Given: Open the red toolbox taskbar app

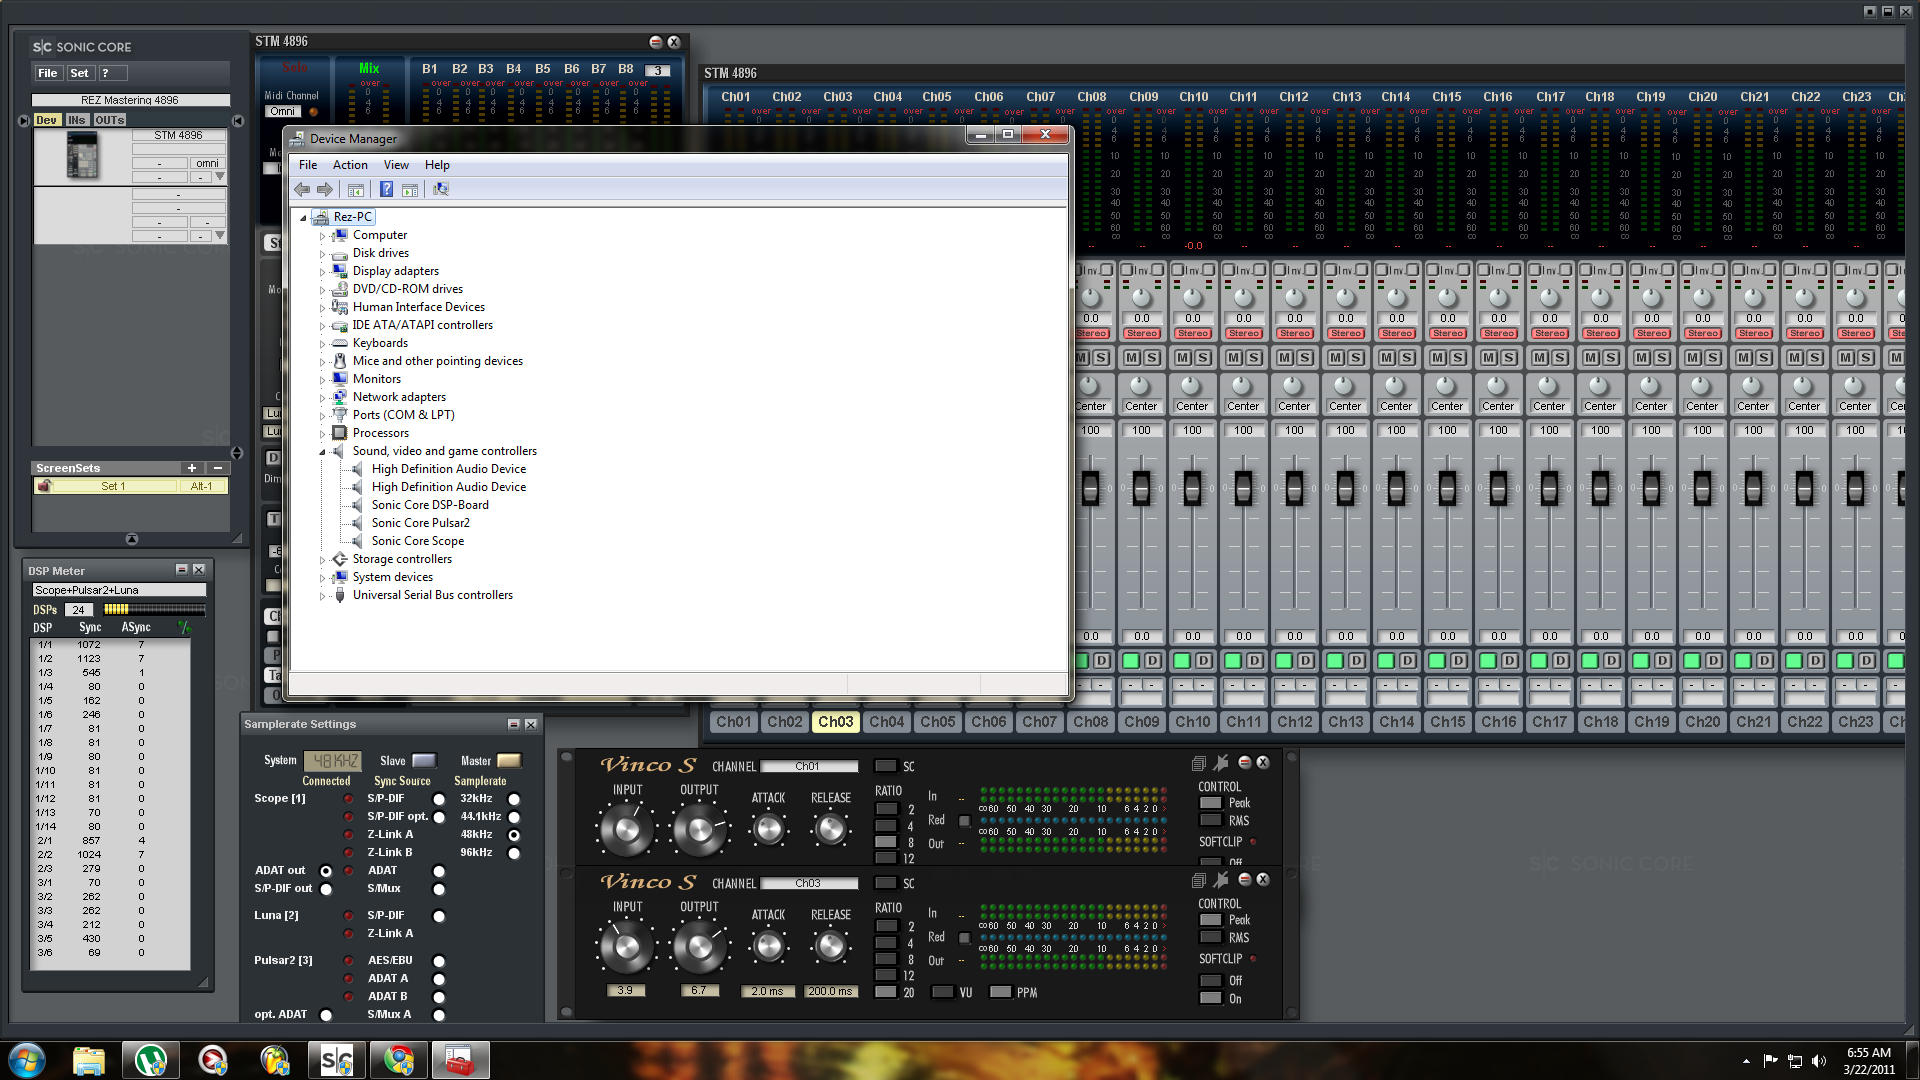Looking at the screenshot, I should (x=461, y=1060).
